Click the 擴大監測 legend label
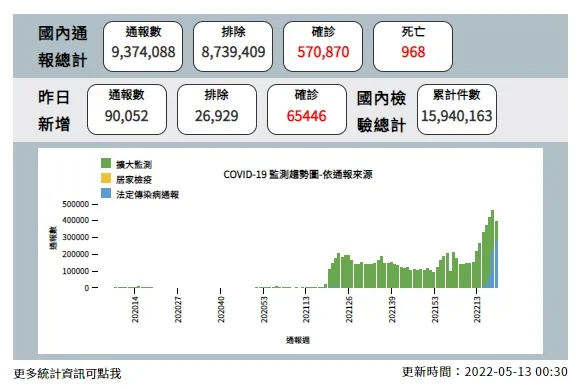The height and width of the screenshot is (389, 578). (134, 164)
